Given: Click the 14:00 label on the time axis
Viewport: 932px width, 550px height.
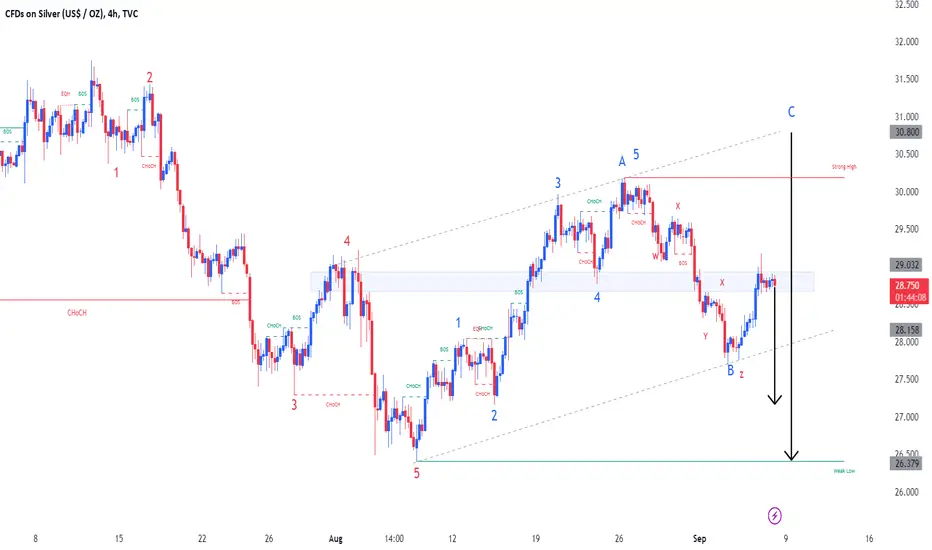Looking at the screenshot, I should click(394, 539).
